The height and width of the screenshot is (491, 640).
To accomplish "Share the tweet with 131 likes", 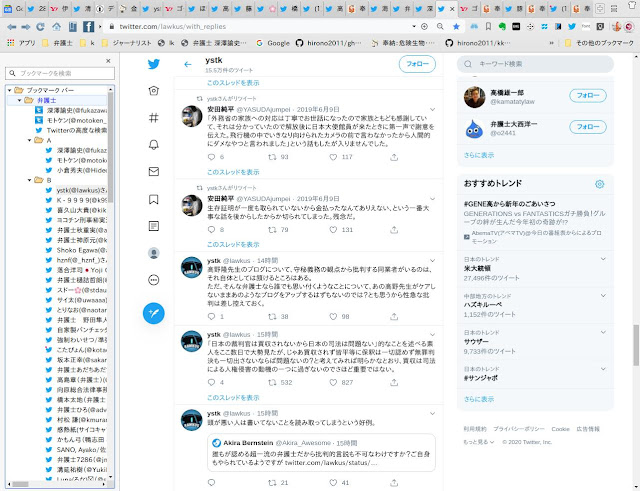I will (394, 230).
